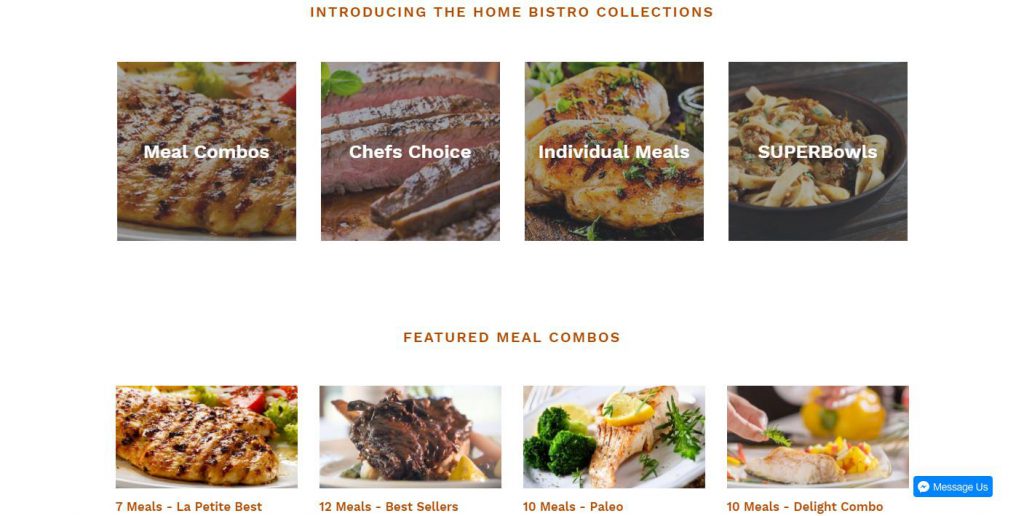Open the Message Us chat button
Screen dimensions: 1024x516
[x=953, y=487]
